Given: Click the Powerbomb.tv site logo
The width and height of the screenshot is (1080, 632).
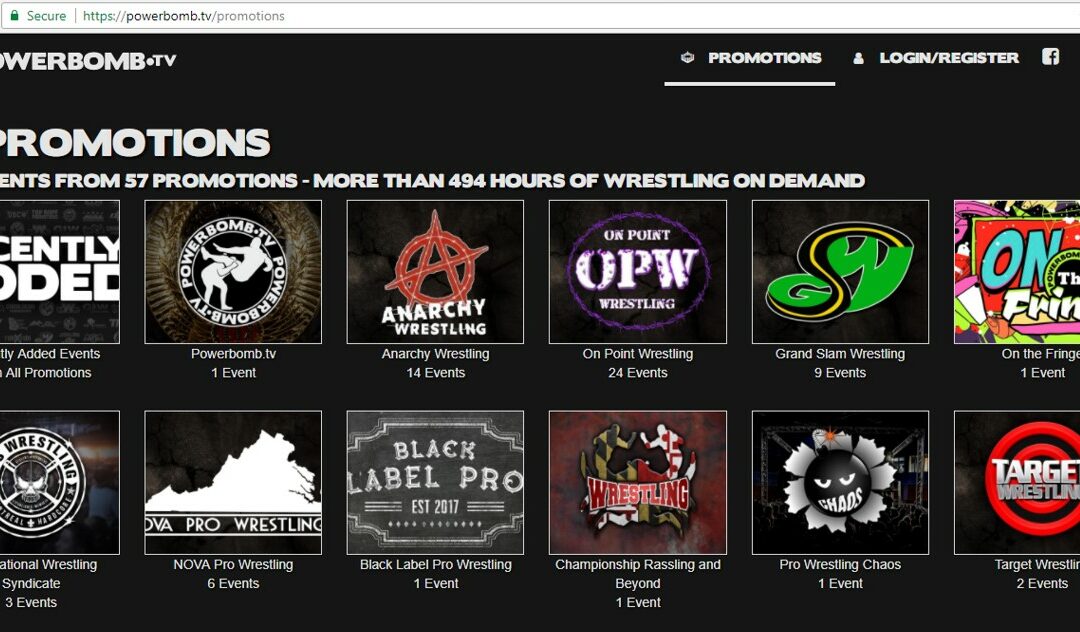Looking at the screenshot, I should (88, 61).
